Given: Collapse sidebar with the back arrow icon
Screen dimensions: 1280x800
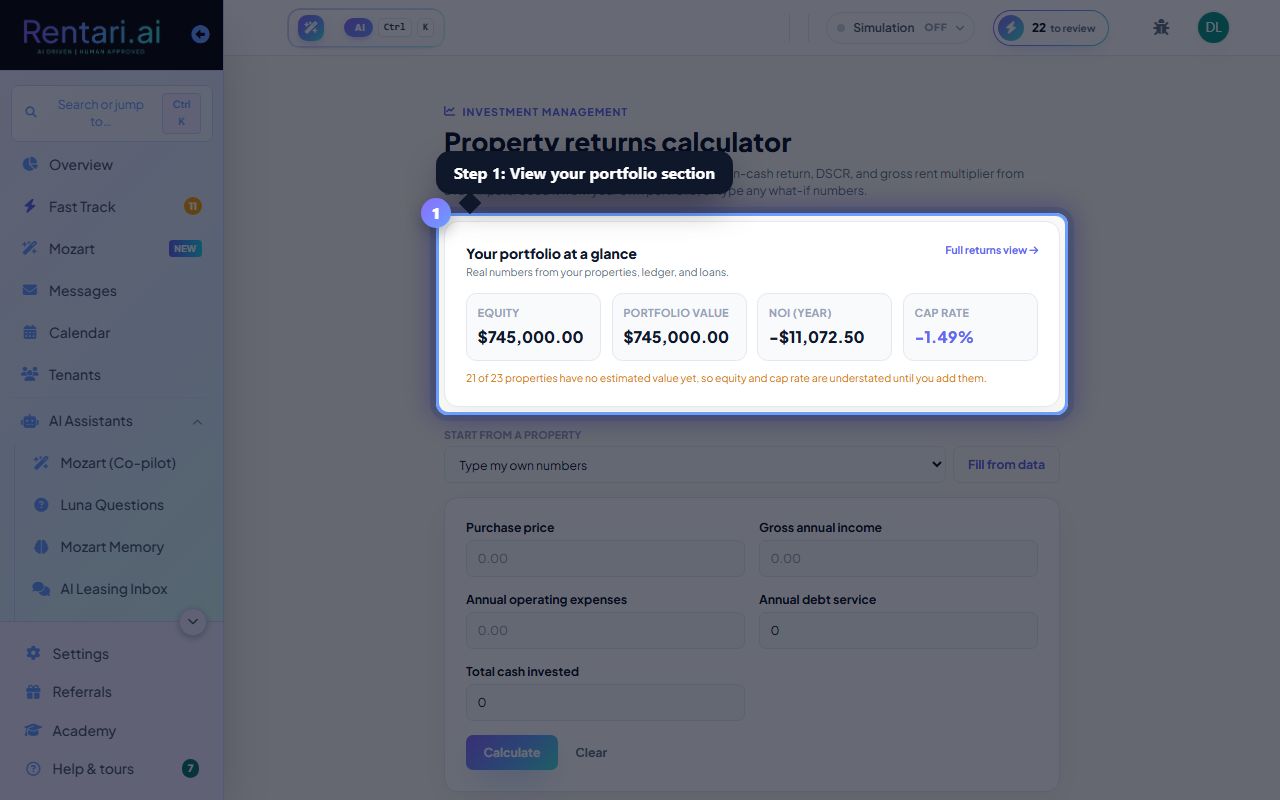Looking at the screenshot, I should 200,34.
